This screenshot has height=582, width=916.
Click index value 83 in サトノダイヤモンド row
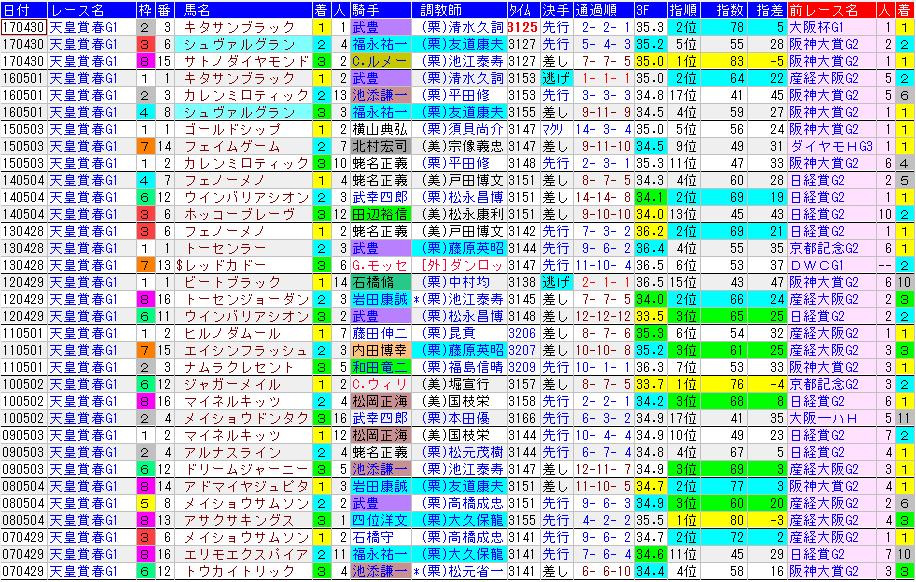tap(737, 61)
